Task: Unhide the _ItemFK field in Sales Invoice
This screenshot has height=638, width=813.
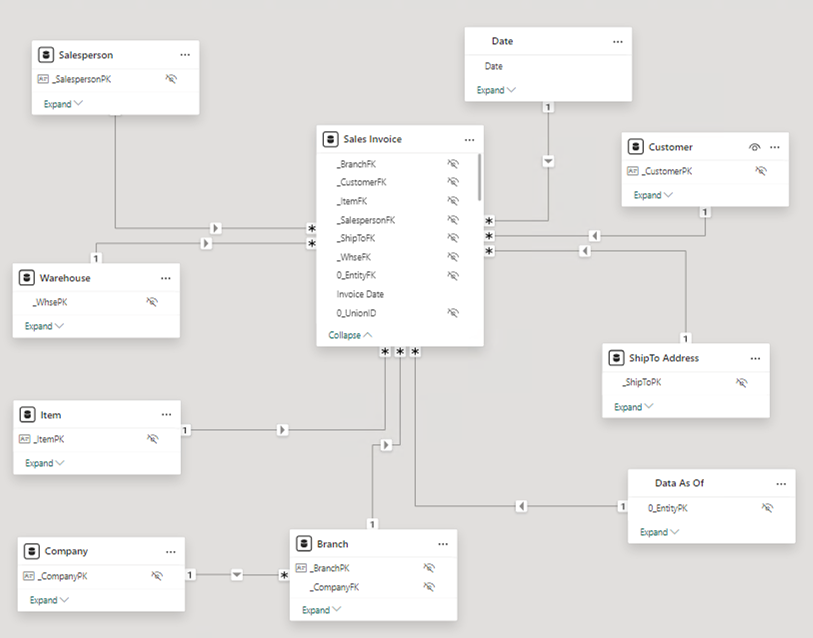Action: tap(453, 201)
